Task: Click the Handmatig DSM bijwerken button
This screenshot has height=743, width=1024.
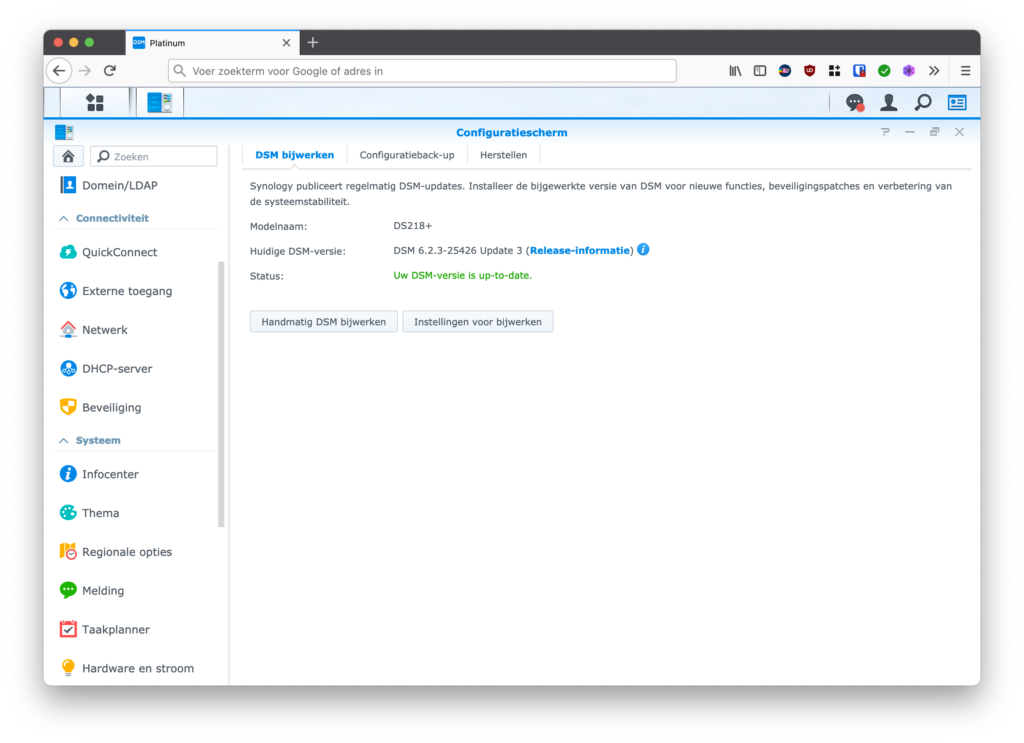Action: [x=323, y=322]
